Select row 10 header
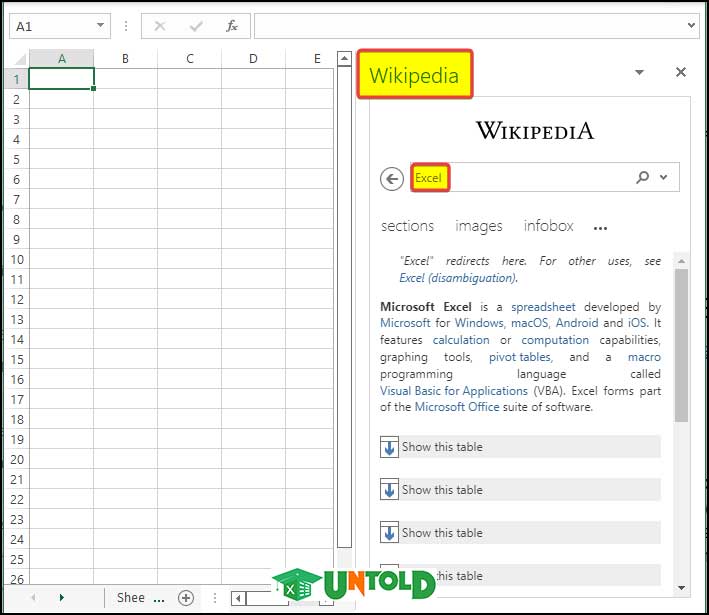Viewport: 709px width, 615px height. [17, 259]
